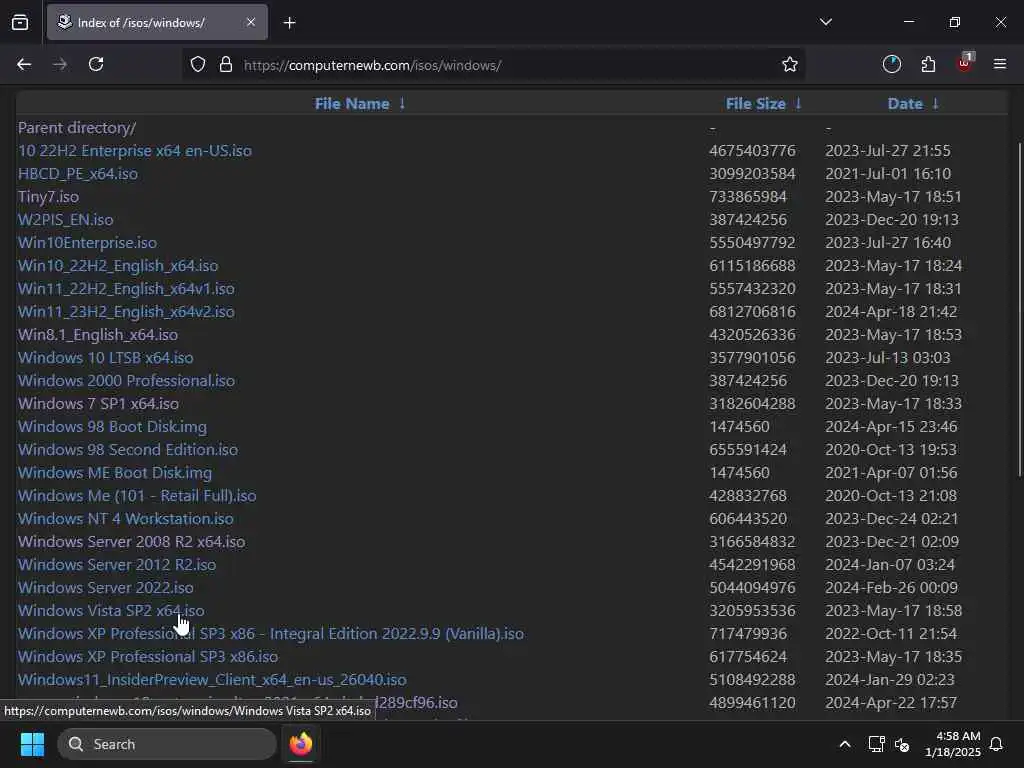The width and height of the screenshot is (1024, 768).
Task: Open Windows XP Integral Edition (Vanilla).iso
Action: [x=271, y=633]
